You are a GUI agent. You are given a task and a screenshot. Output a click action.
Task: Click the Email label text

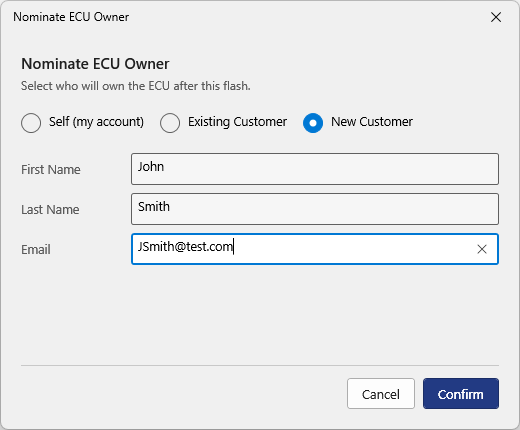[x=36, y=250]
